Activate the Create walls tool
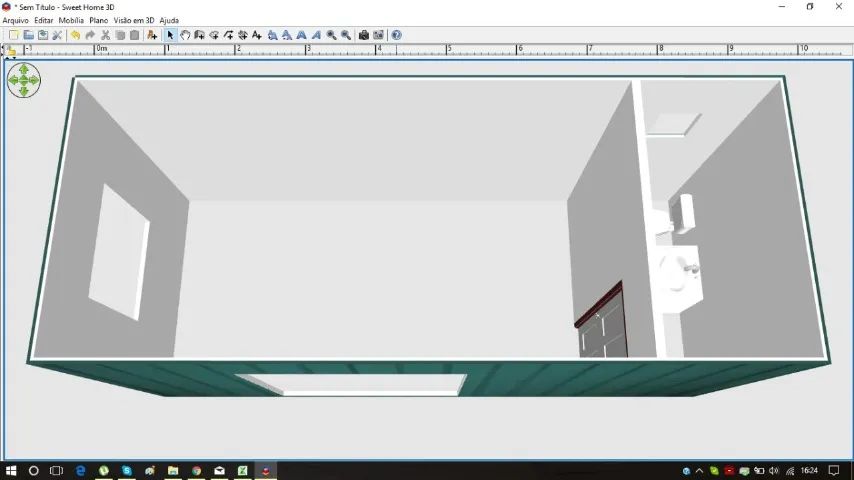The height and width of the screenshot is (480, 854). (x=199, y=35)
